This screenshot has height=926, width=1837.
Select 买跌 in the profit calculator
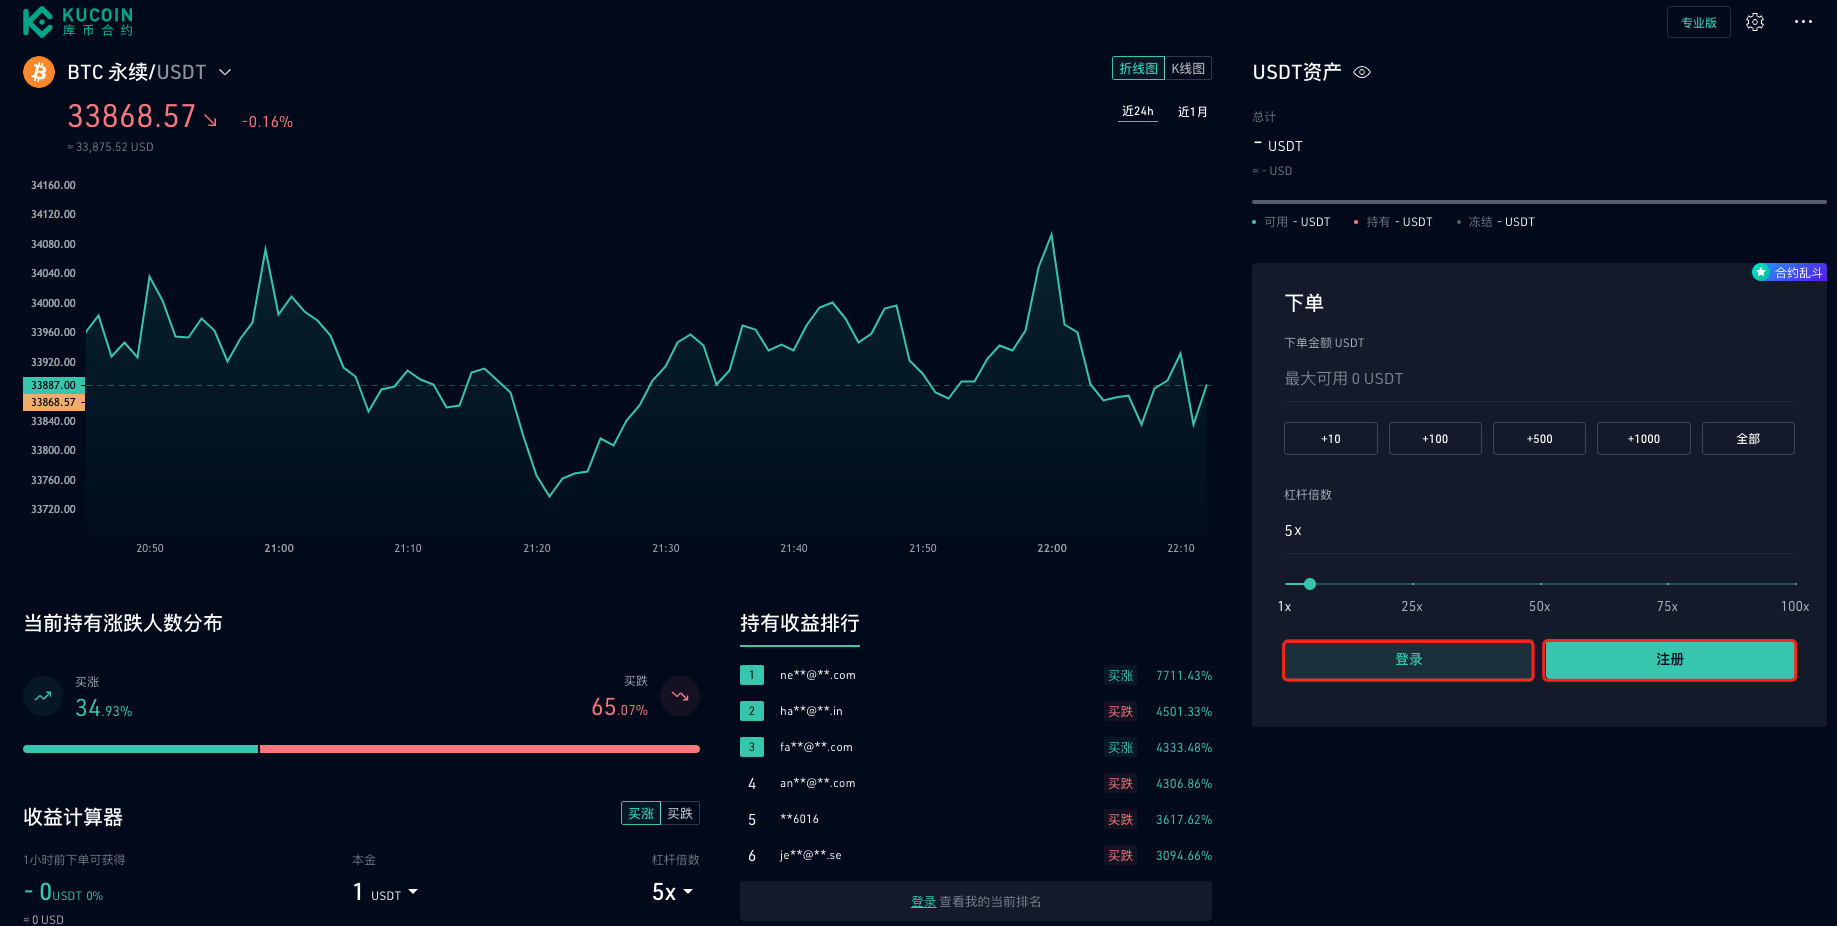coord(680,813)
